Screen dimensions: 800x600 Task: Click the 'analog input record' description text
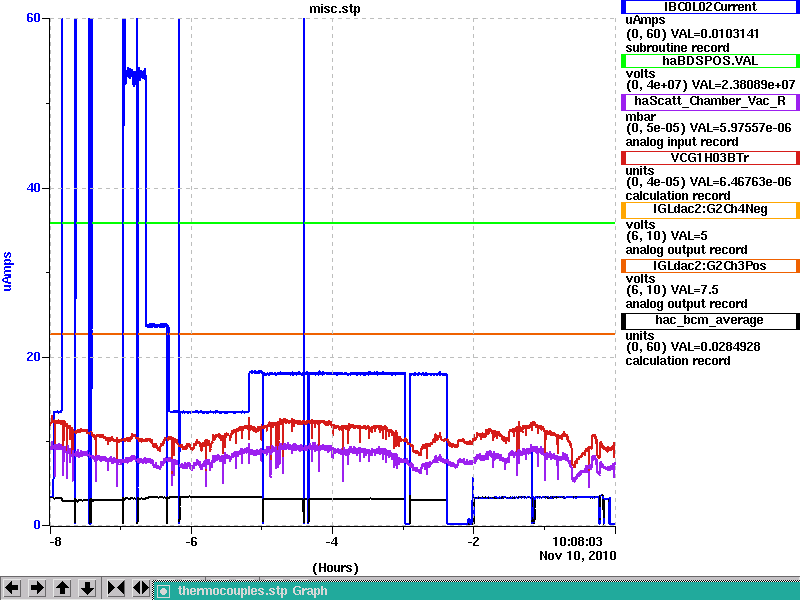click(x=682, y=142)
